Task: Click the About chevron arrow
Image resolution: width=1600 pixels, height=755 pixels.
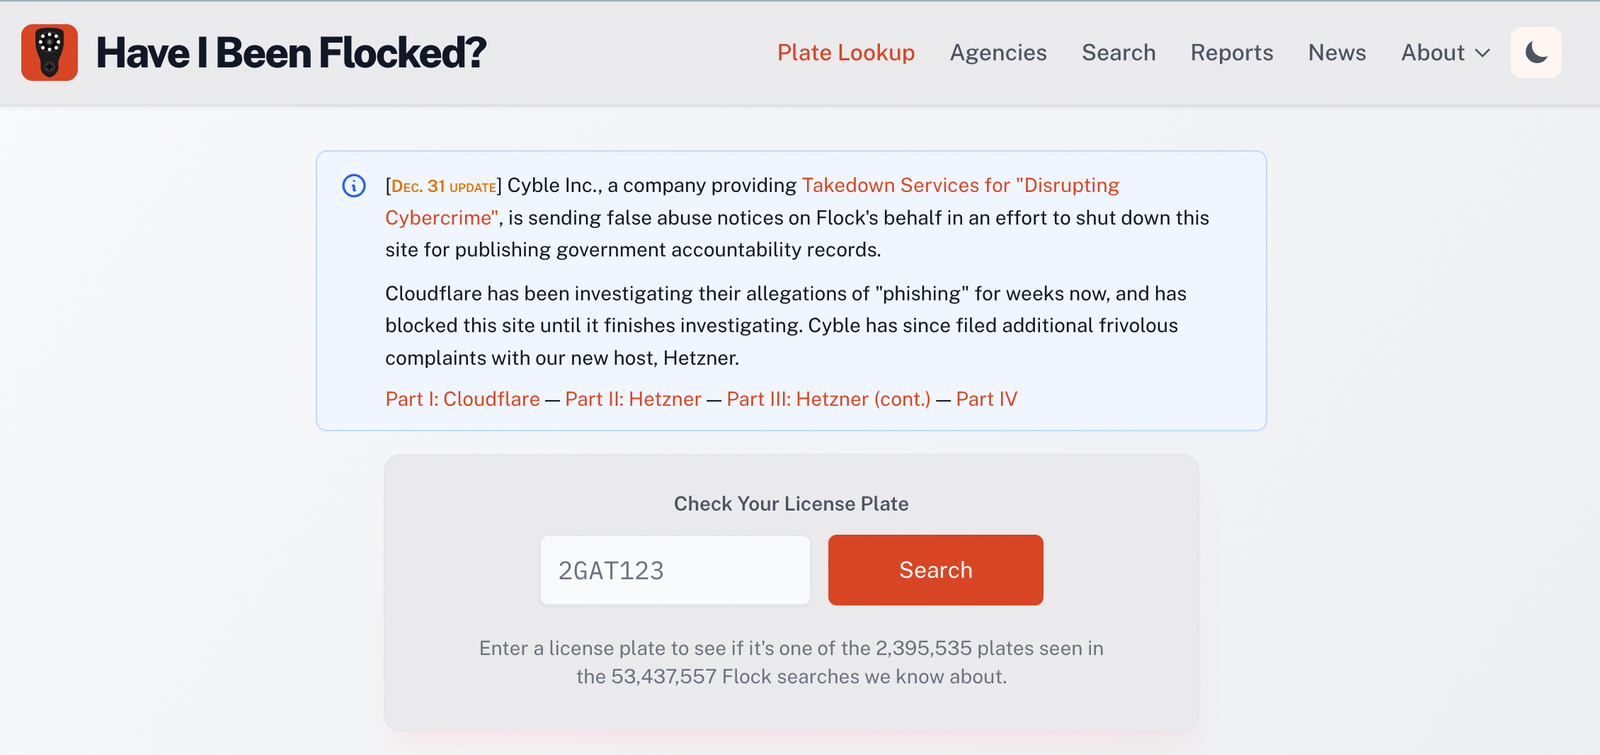Action: tap(1482, 53)
